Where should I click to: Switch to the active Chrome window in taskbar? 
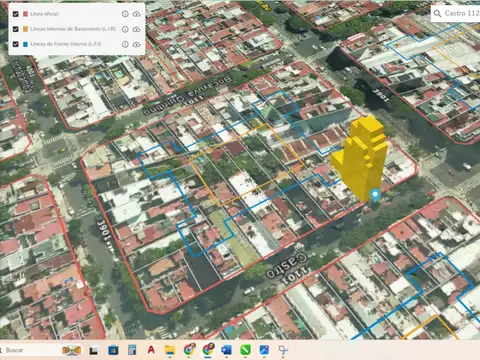click(208, 349)
